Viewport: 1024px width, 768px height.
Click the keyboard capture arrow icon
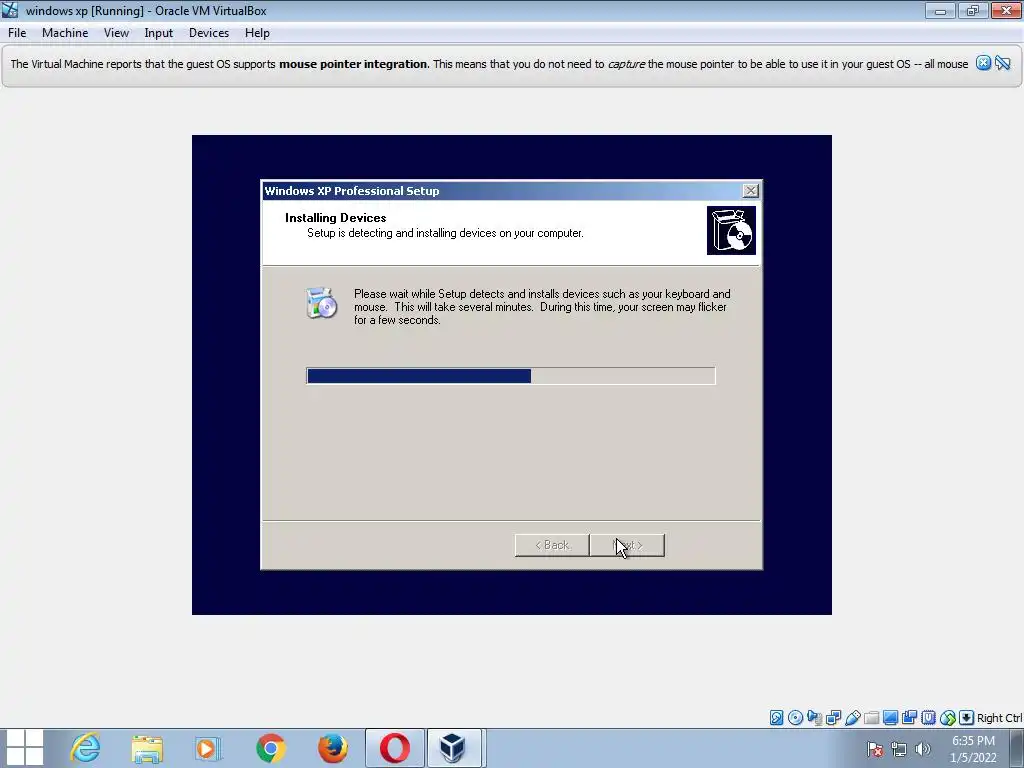[967, 718]
